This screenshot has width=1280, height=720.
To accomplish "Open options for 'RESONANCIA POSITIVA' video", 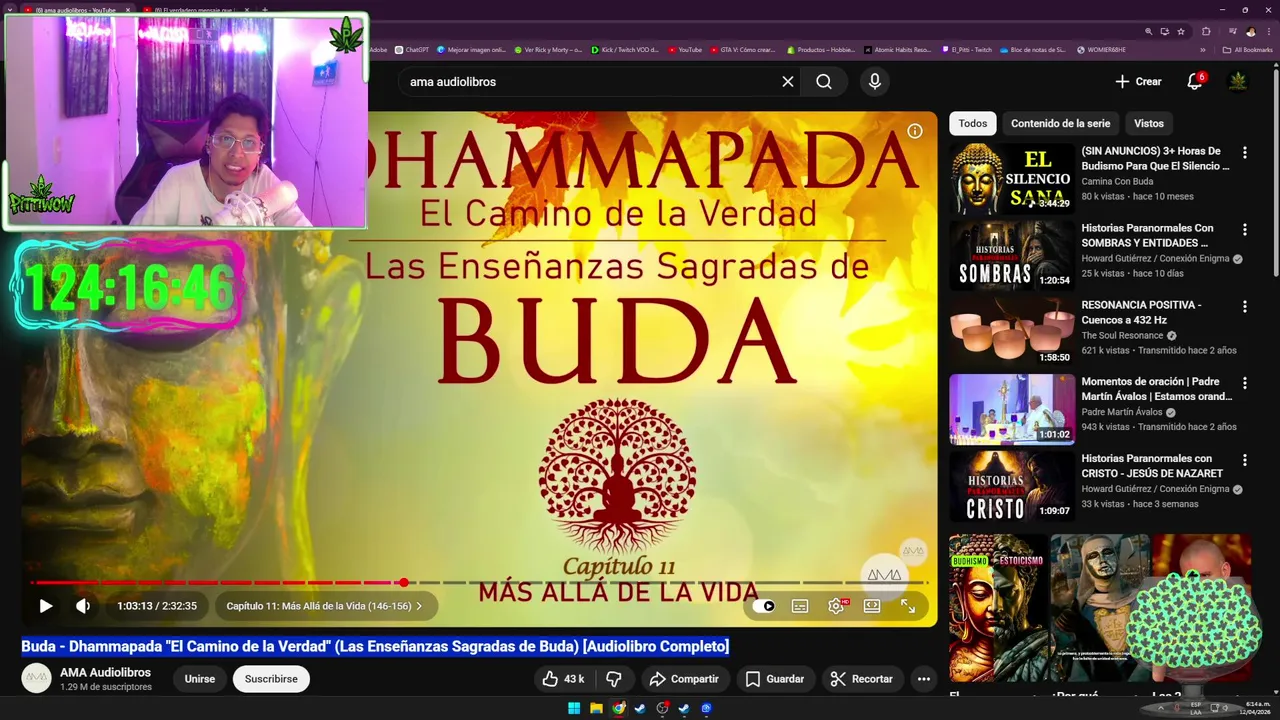I will tap(1245, 307).
